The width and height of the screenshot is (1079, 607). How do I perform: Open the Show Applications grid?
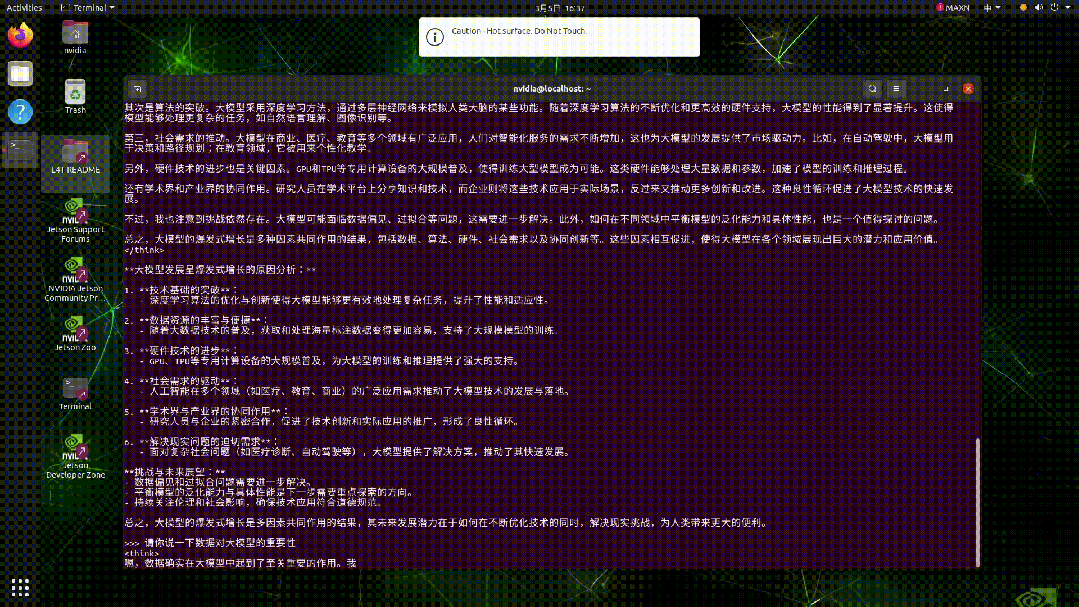coord(20,587)
